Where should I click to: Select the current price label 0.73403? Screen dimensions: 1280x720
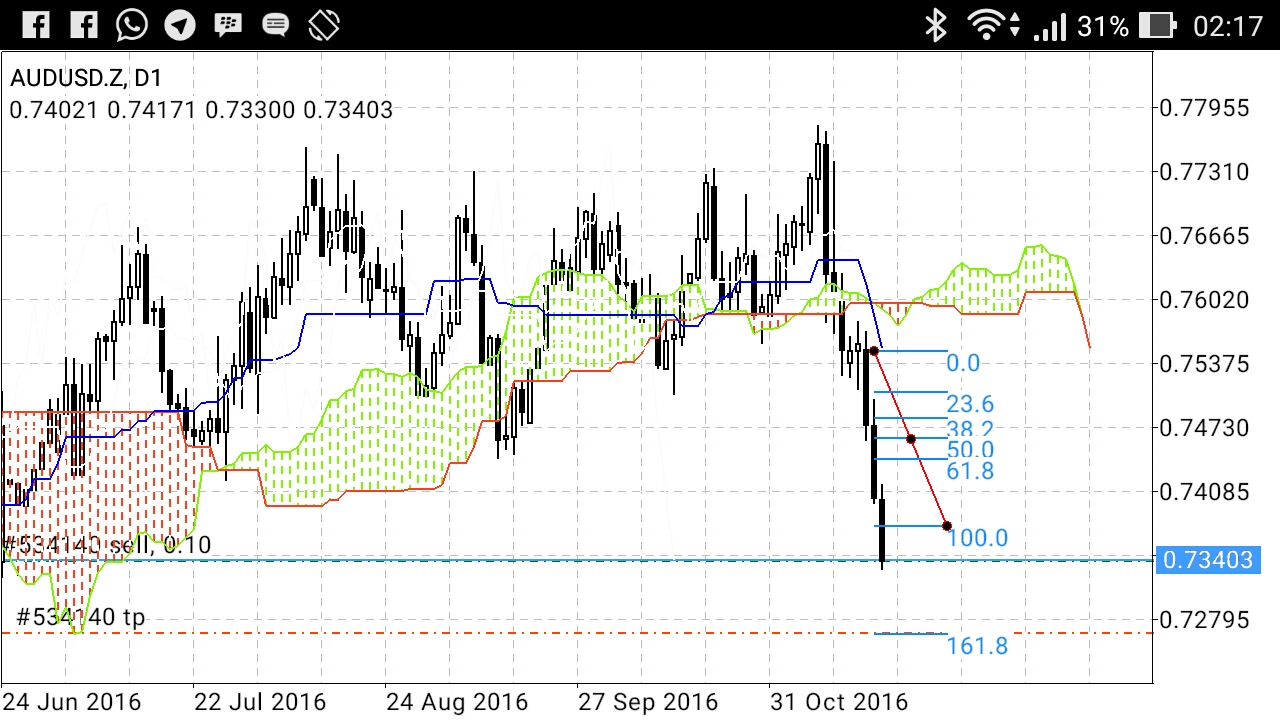coord(1209,559)
